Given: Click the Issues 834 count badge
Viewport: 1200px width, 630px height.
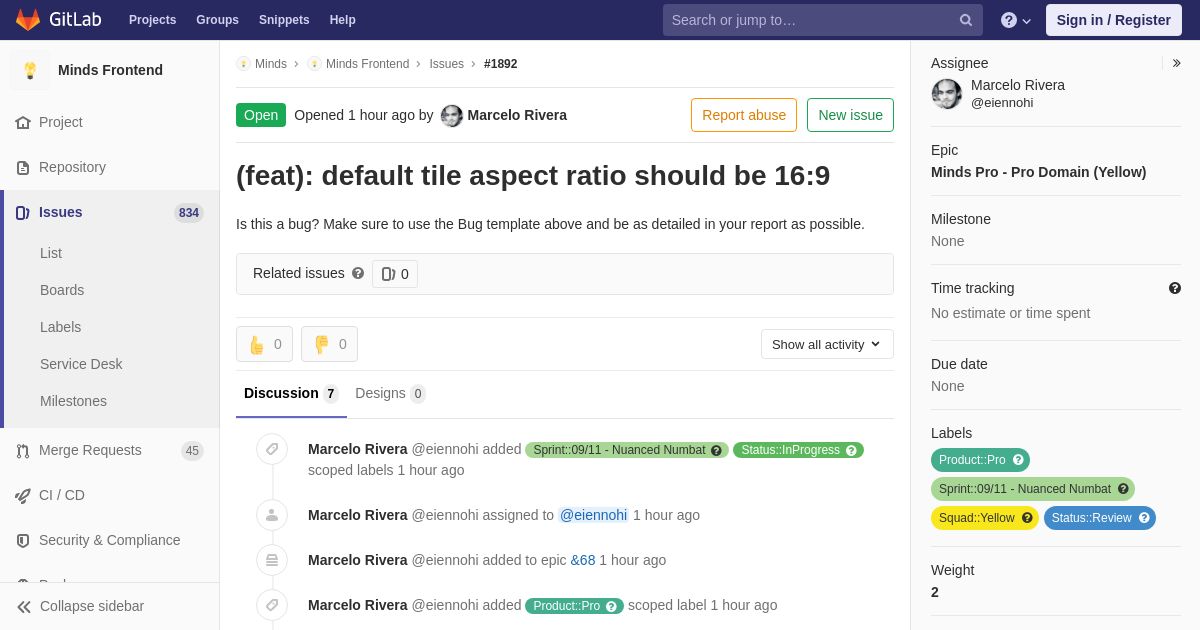Looking at the screenshot, I should tap(188, 213).
